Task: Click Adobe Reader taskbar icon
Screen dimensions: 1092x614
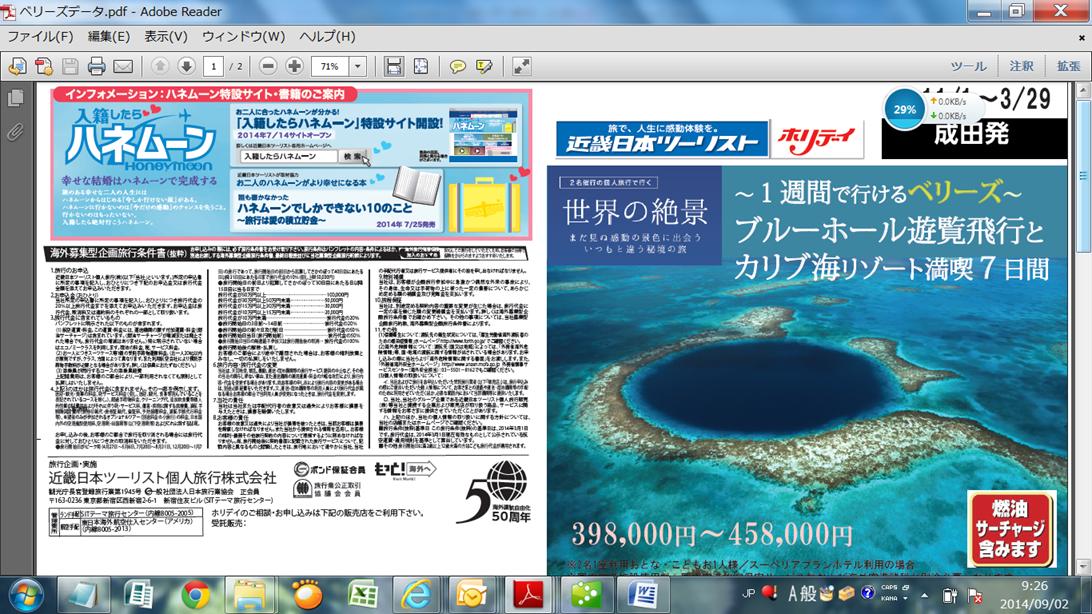Action: [x=528, y=596]
